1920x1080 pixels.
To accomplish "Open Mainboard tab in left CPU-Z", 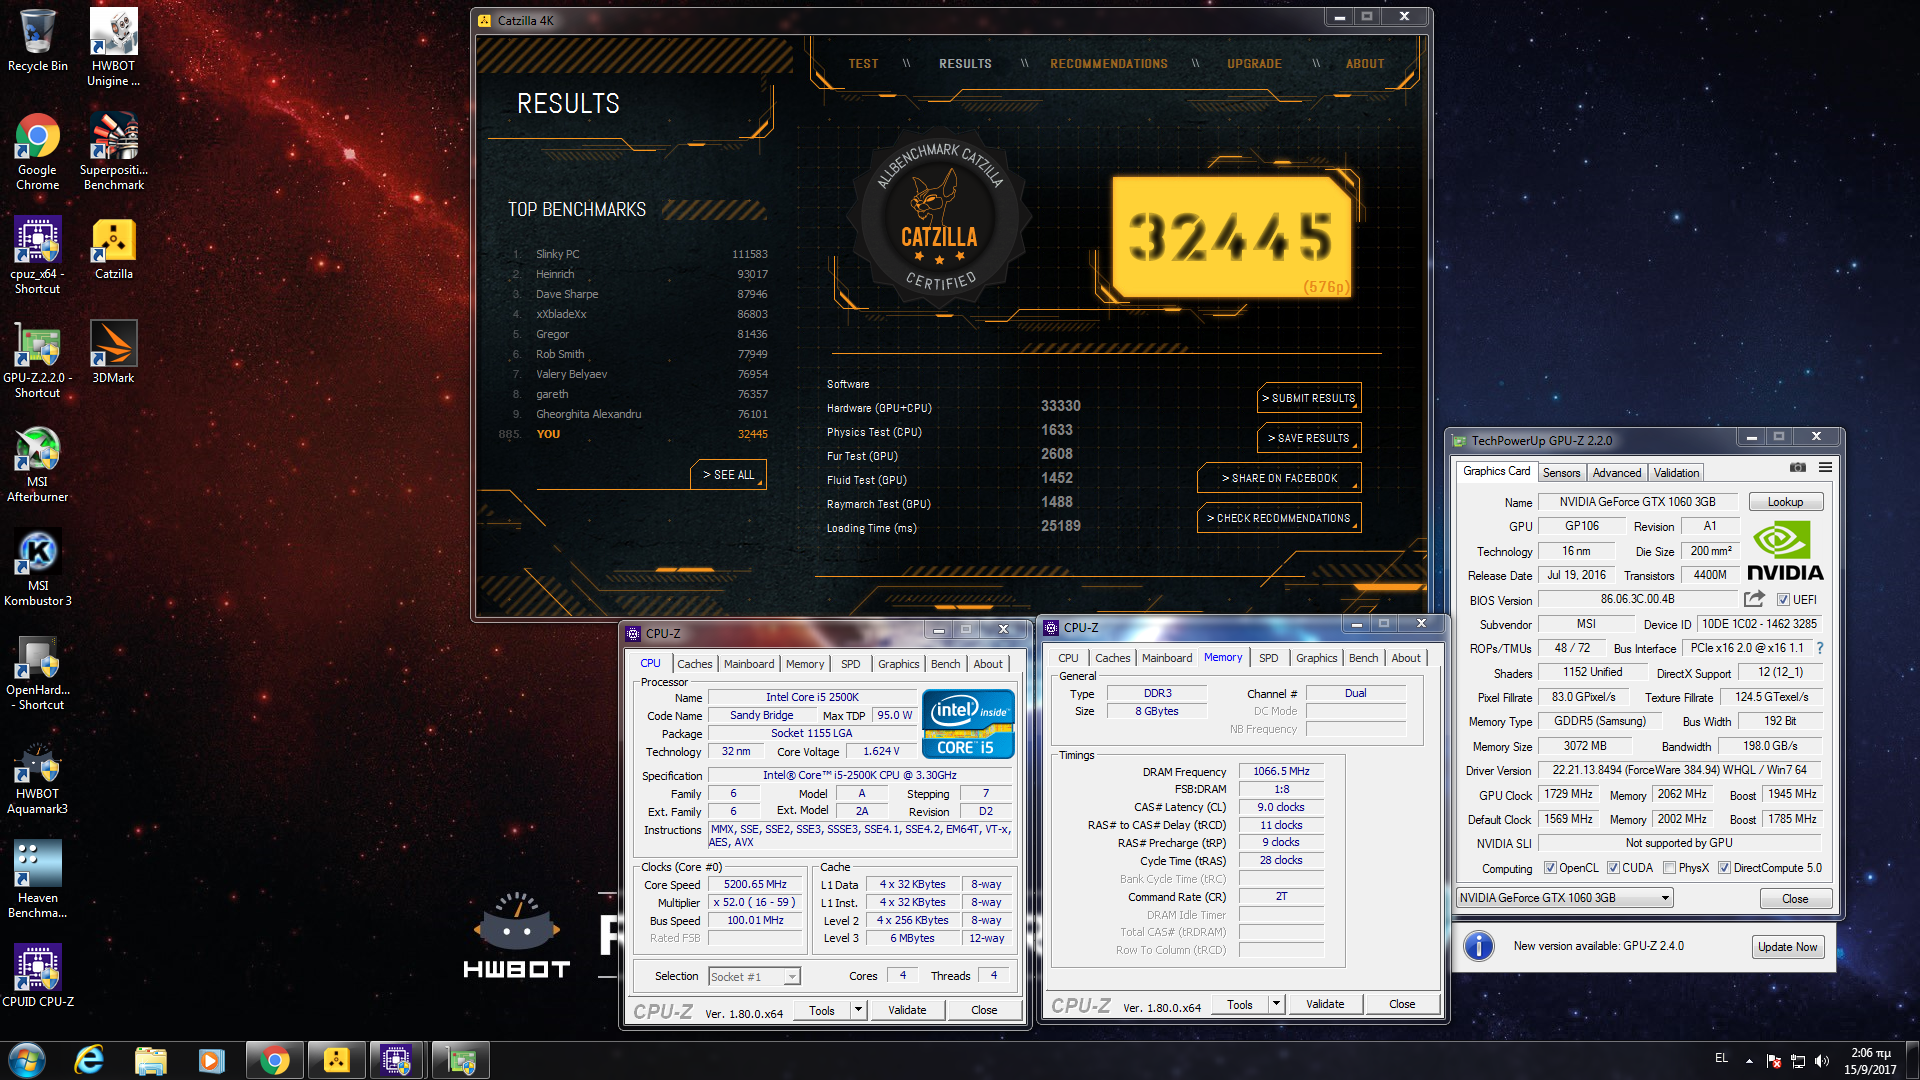I will (749, 664).
